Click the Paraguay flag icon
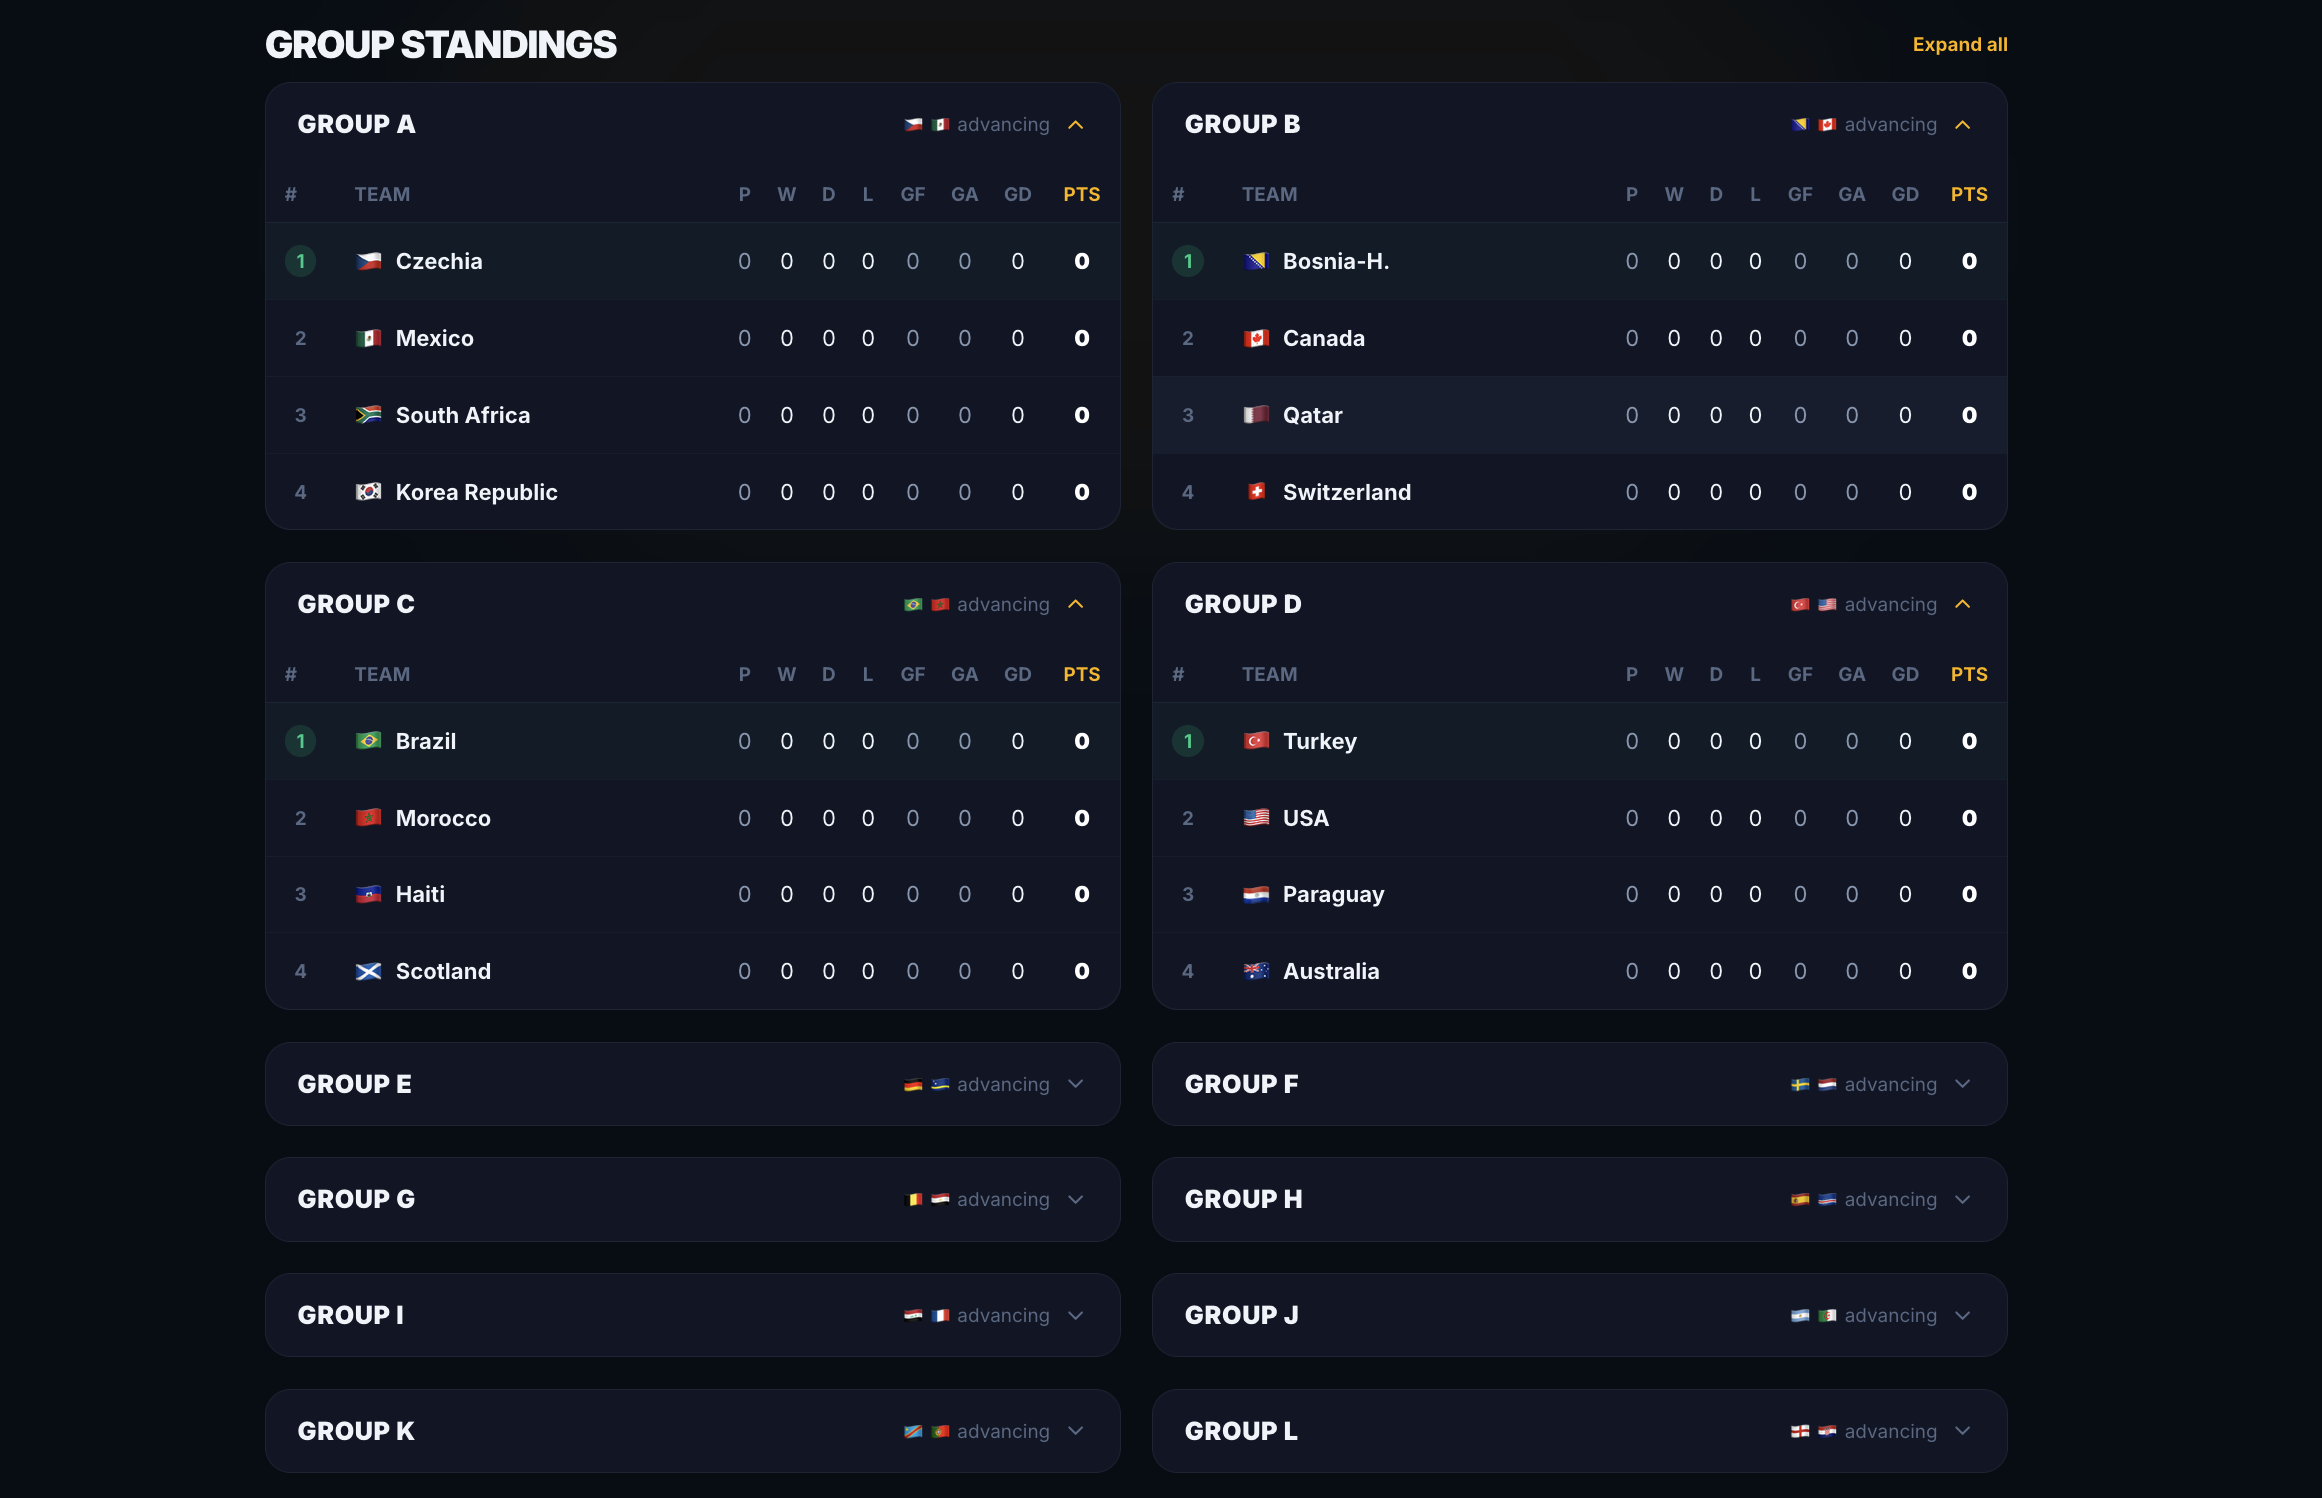 1256,894
